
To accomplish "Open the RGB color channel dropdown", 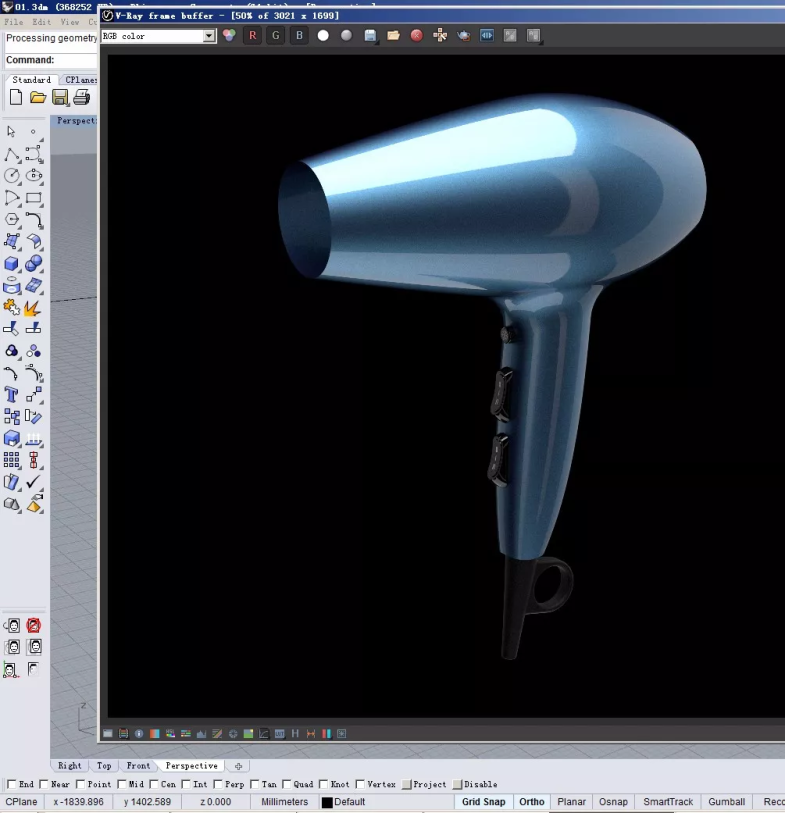I will pyautogui.click(x=209, y=36).
